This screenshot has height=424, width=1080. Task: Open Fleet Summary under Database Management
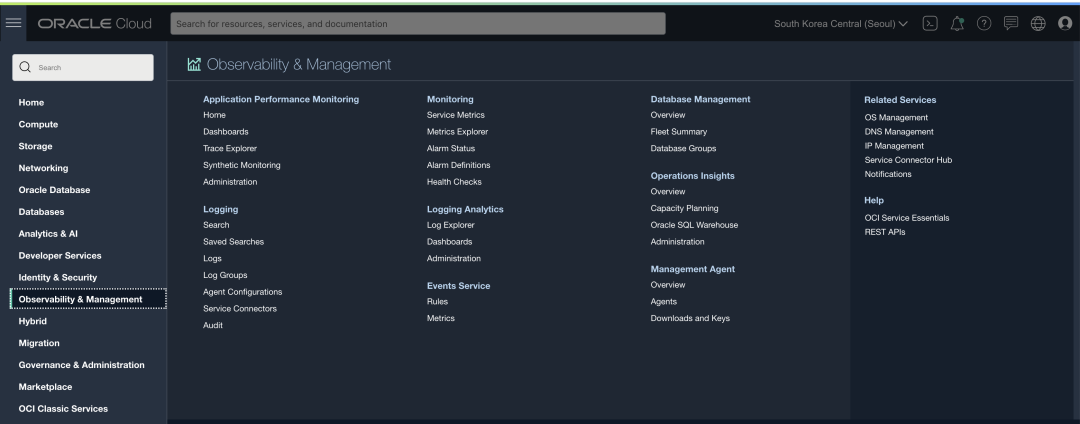tap(678, 131)
